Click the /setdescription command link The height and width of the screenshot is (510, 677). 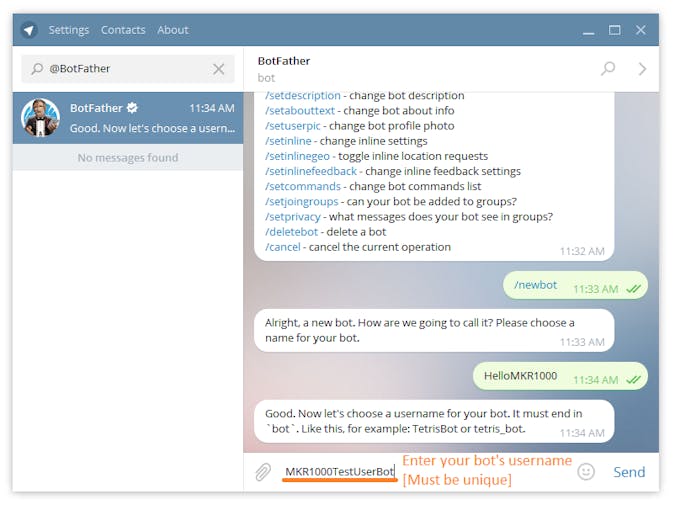pyautogui.click(x=303, y=95)
